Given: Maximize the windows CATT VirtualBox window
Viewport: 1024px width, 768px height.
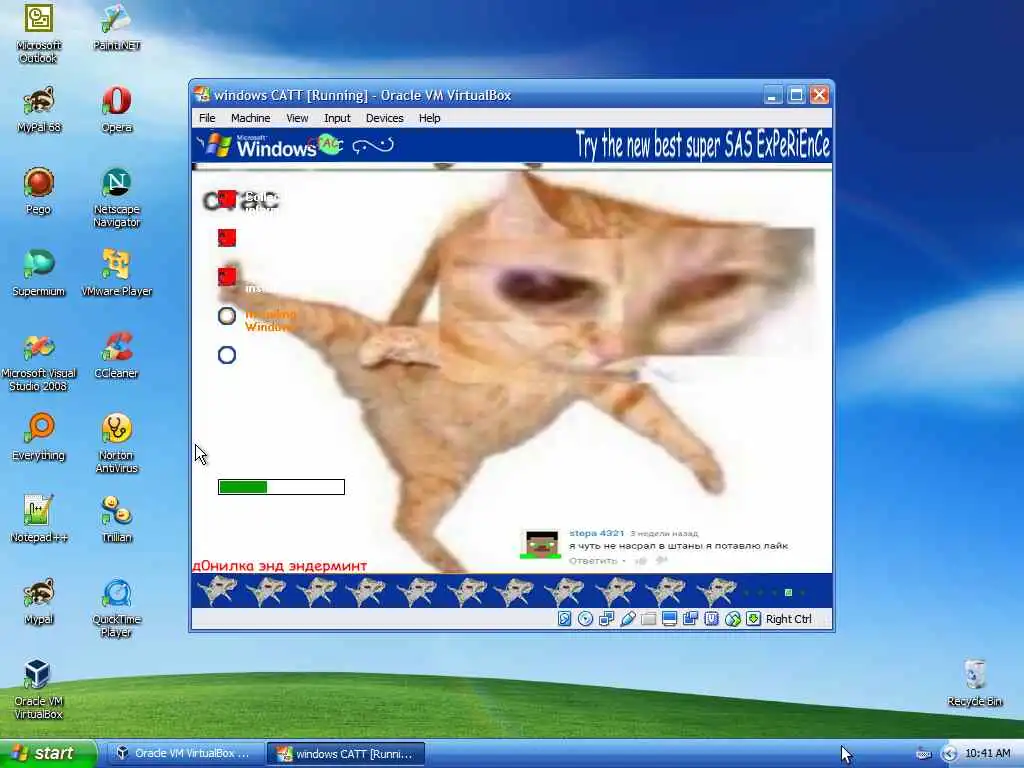Looking at the screenshot, I should point(796,95).
